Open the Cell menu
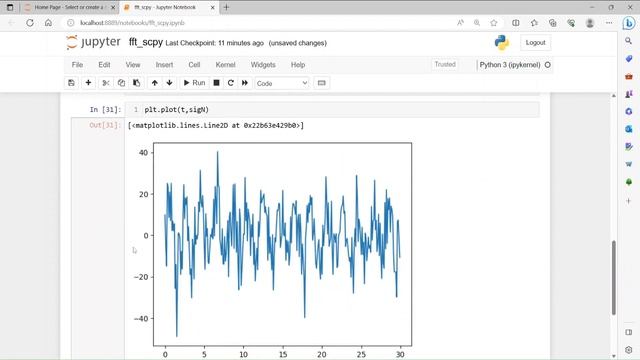640x360 pixels. 194,65
